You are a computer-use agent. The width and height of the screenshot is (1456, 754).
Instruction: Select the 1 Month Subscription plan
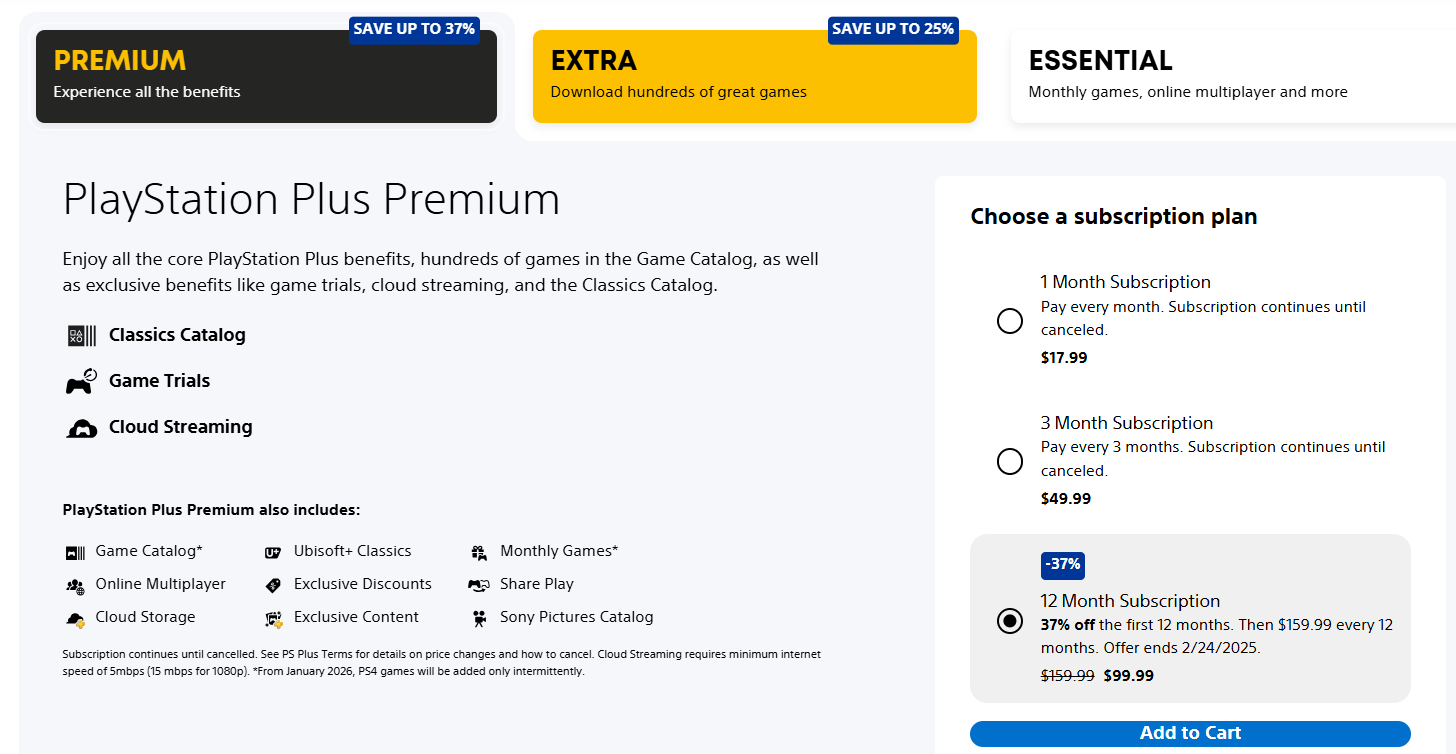[x=1009, y=321]
